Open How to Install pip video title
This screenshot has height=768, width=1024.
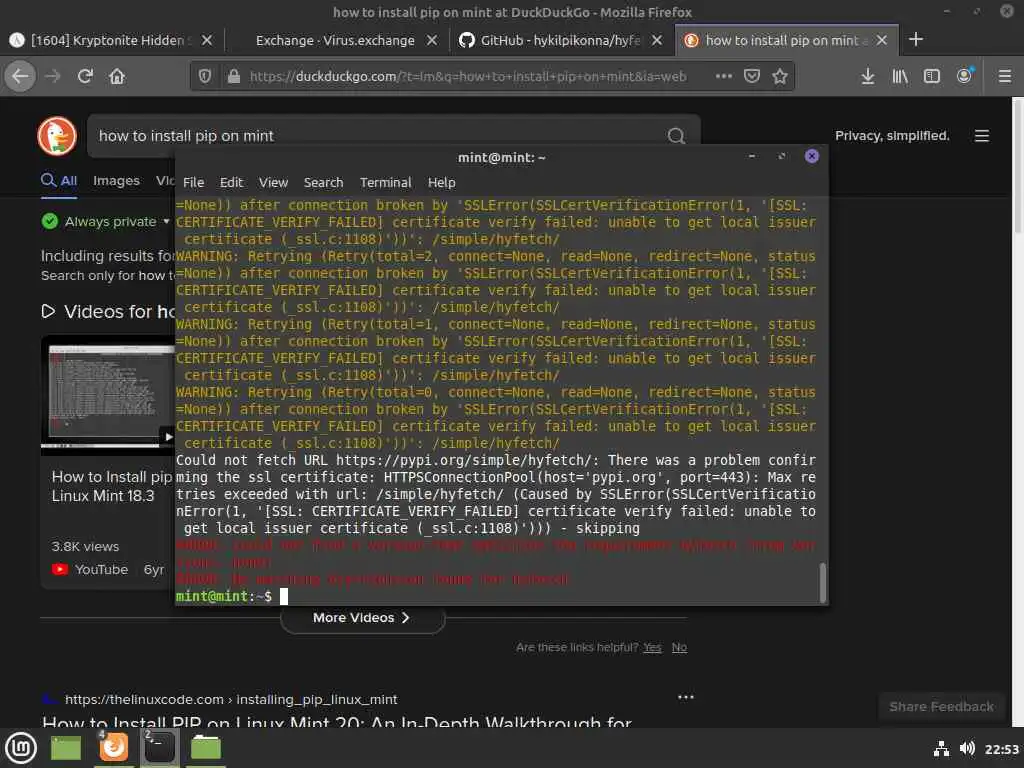112,486
